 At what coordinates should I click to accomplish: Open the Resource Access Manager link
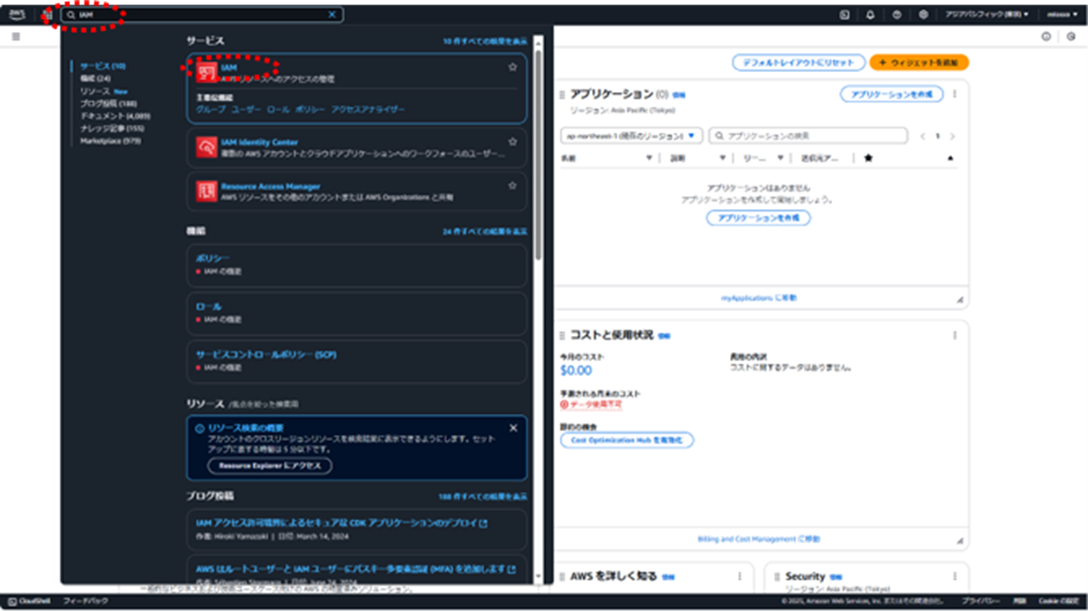tap(271, 187)
